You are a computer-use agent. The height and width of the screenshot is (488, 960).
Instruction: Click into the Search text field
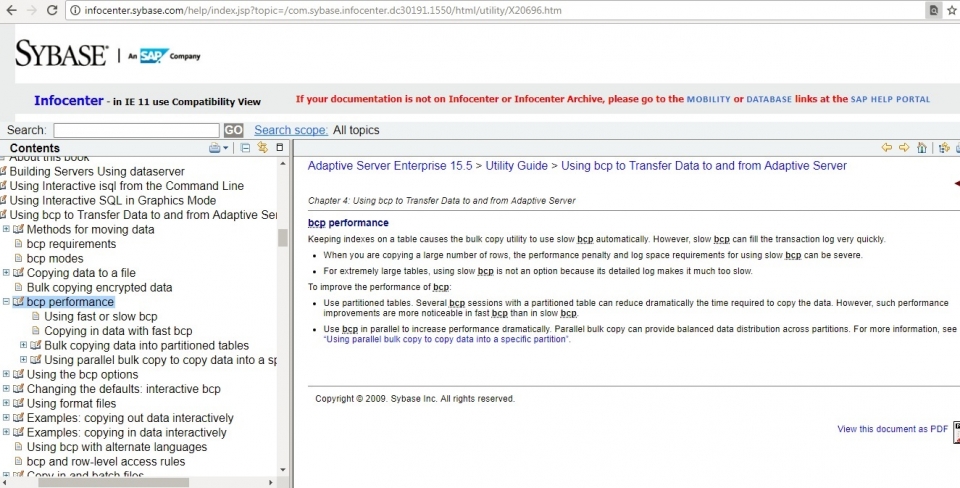tap(136, 130)
